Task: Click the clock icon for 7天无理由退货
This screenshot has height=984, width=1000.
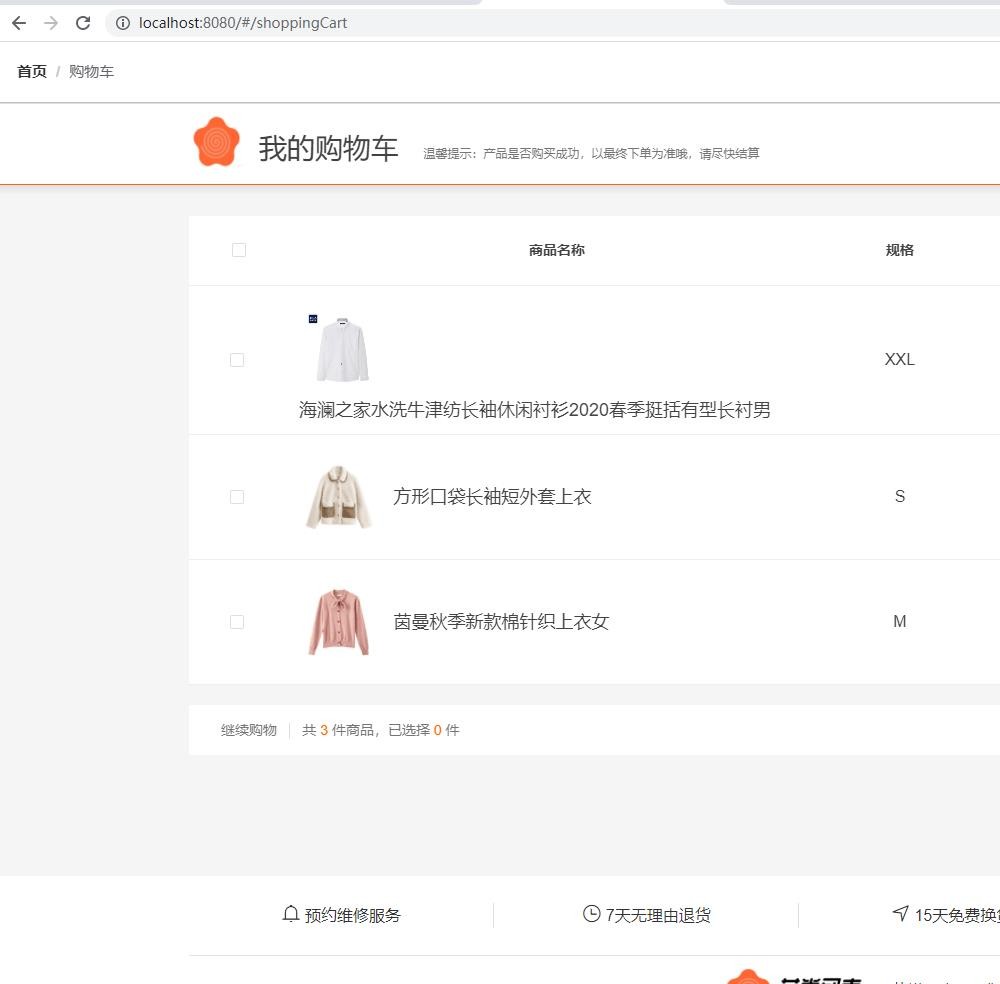Action: click(591, 914)
